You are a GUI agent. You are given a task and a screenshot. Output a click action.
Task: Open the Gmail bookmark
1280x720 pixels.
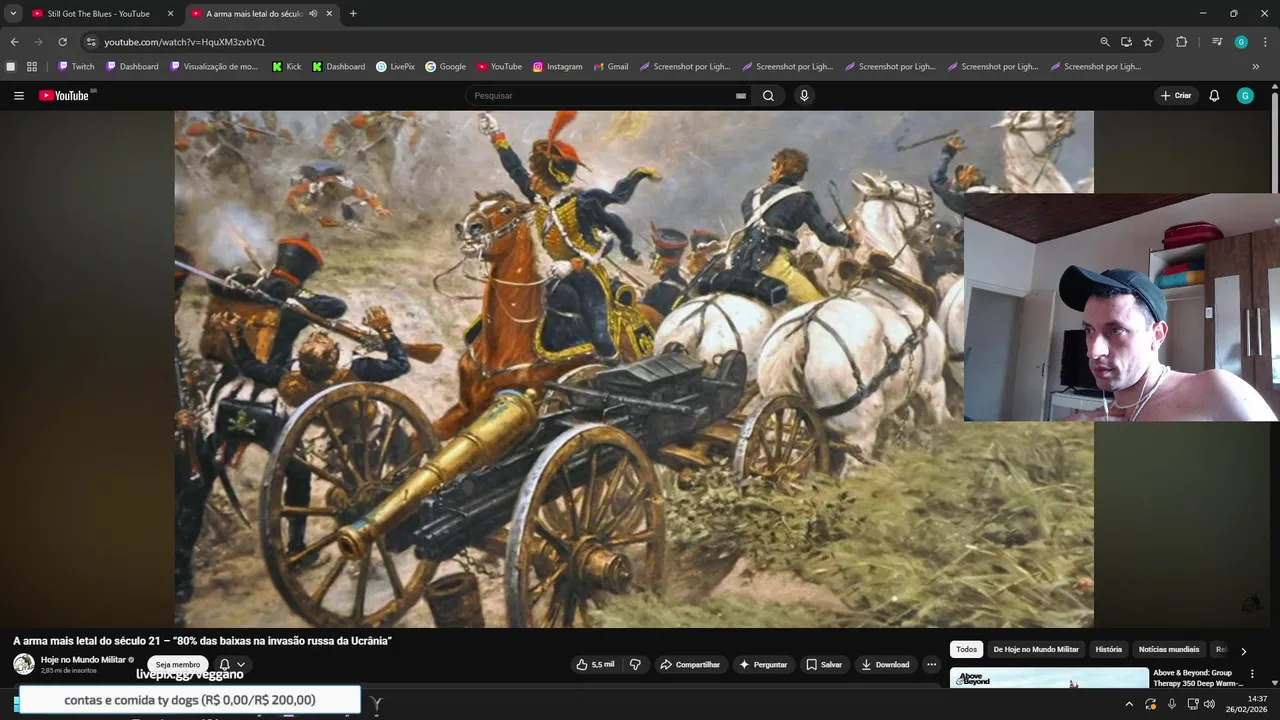coord(611,67)
